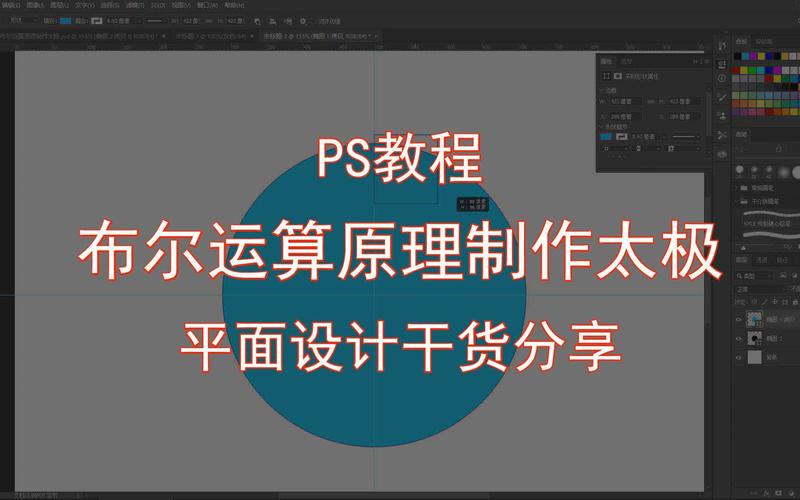This screenshot has height=500, width=800.
Task: Open the history panel icon atop side dock
Action: tap(721, 46)
